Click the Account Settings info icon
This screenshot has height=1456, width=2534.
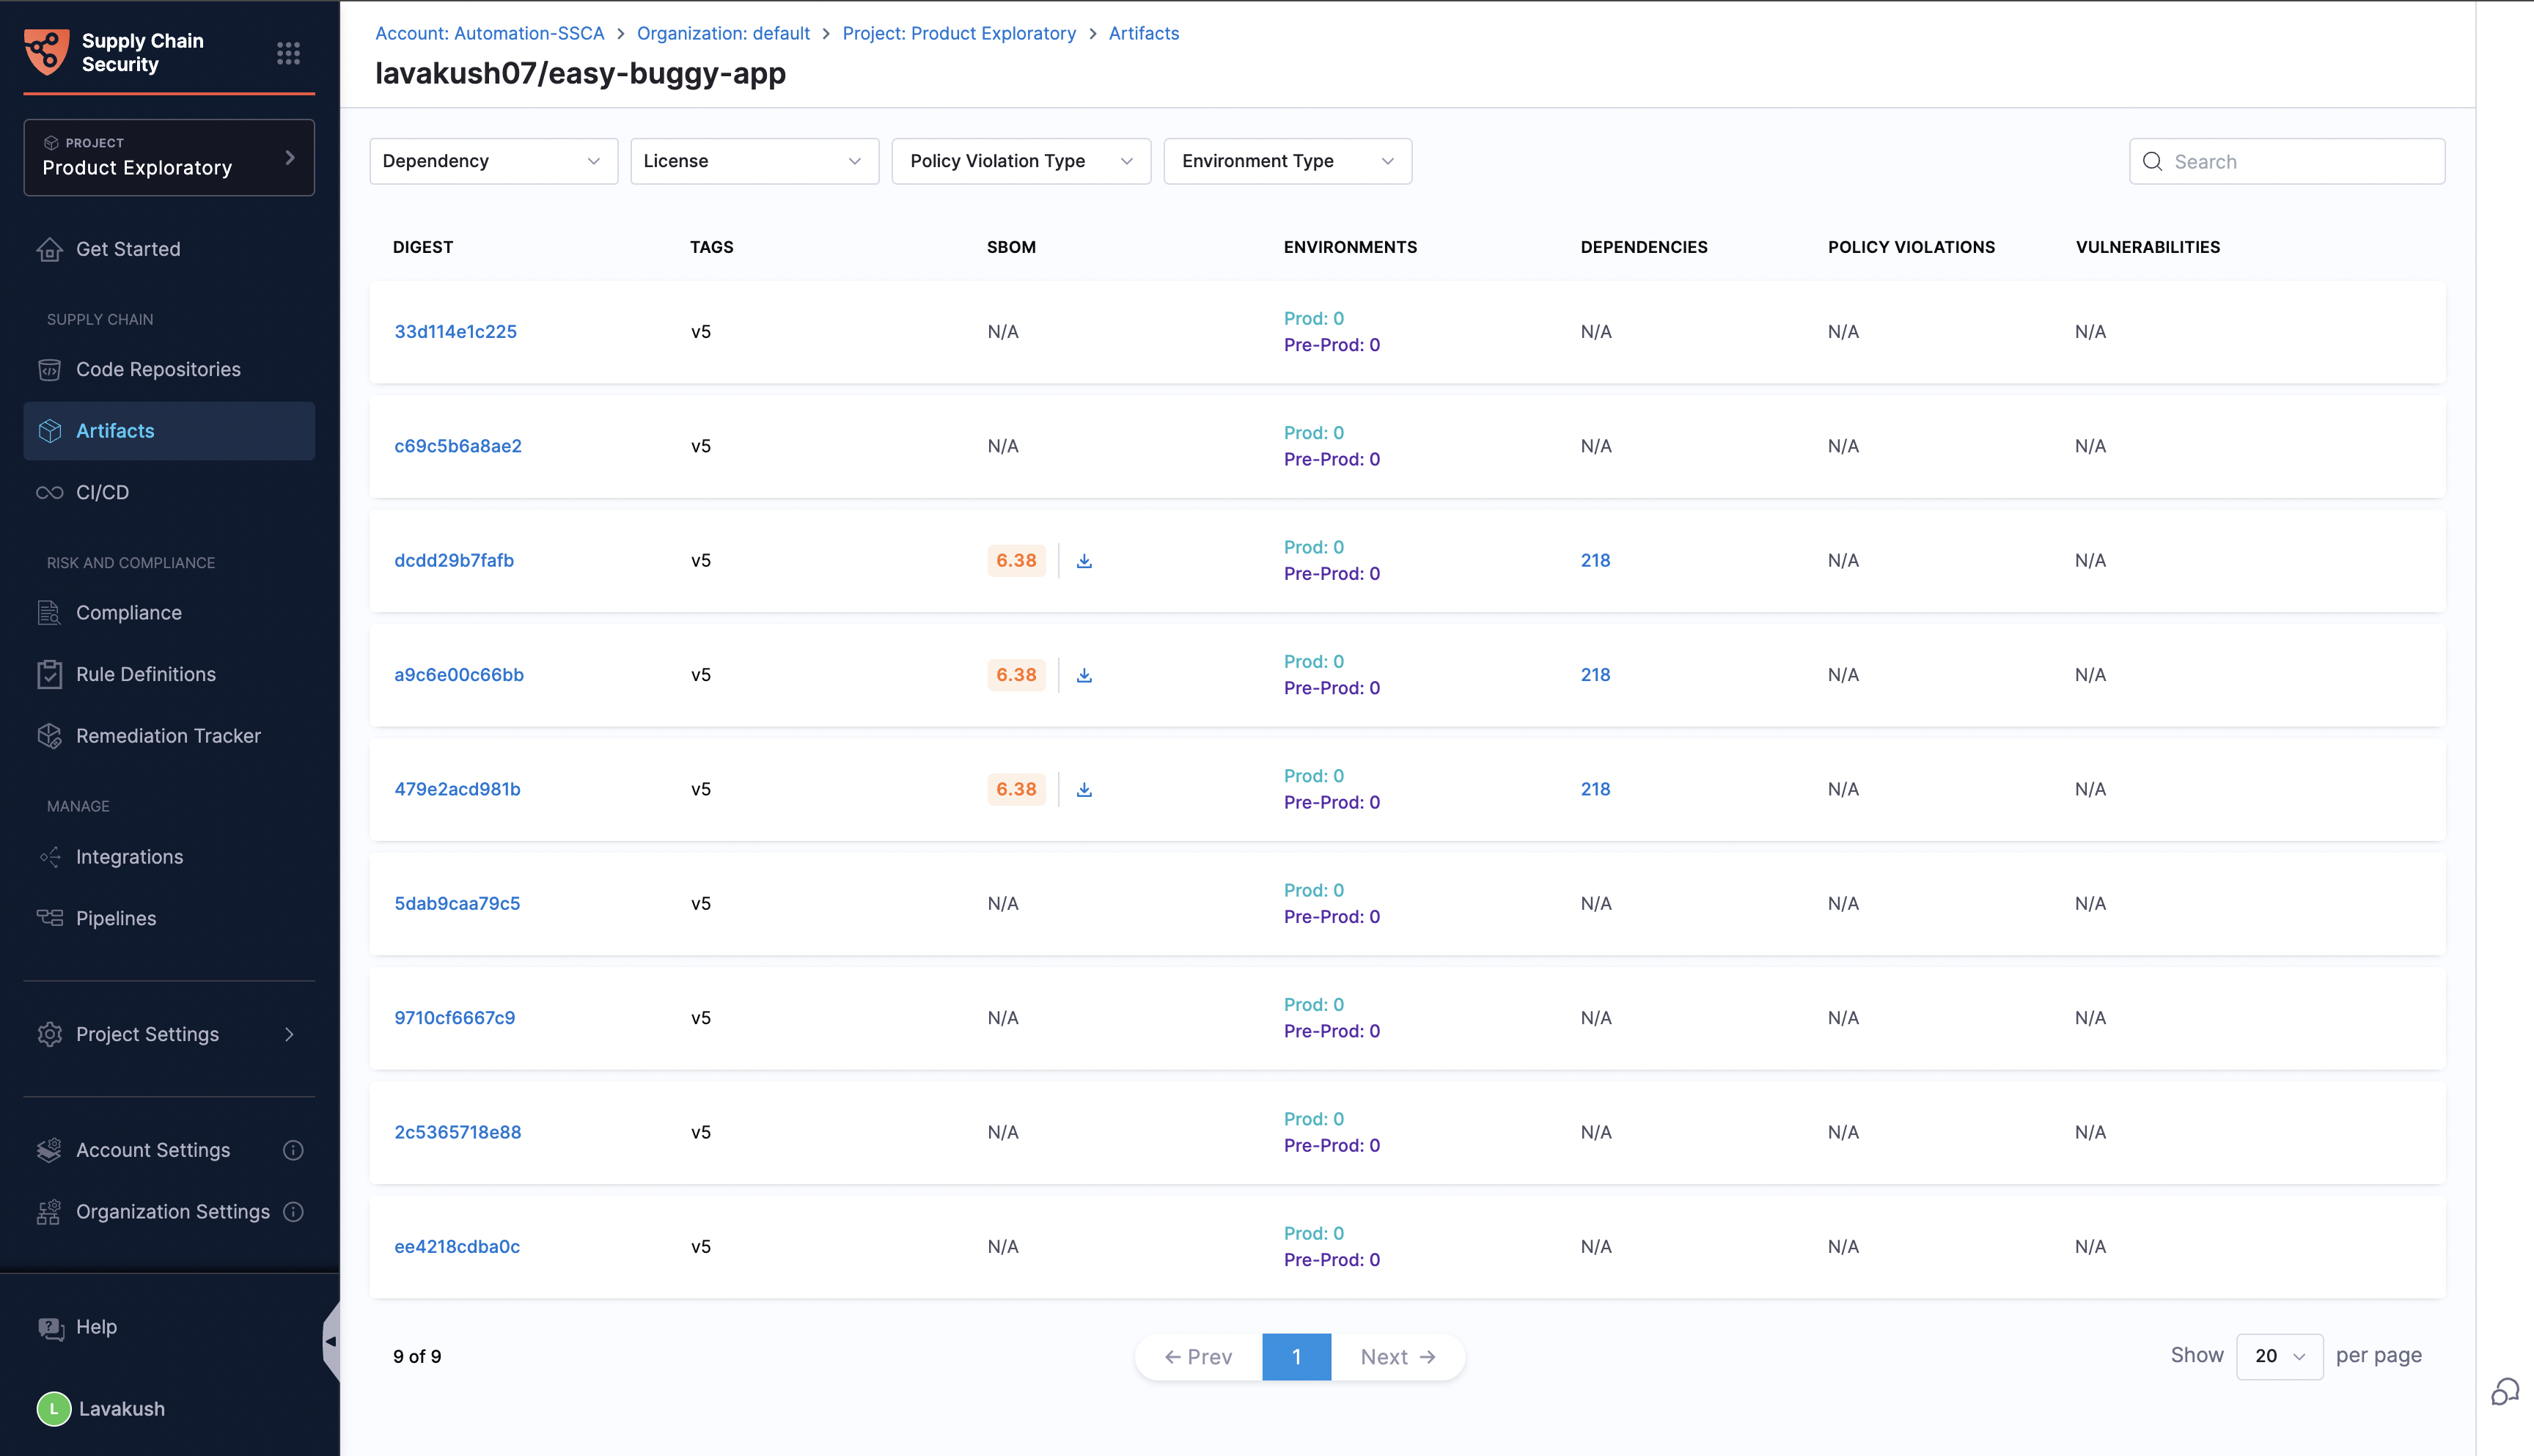293,1150
